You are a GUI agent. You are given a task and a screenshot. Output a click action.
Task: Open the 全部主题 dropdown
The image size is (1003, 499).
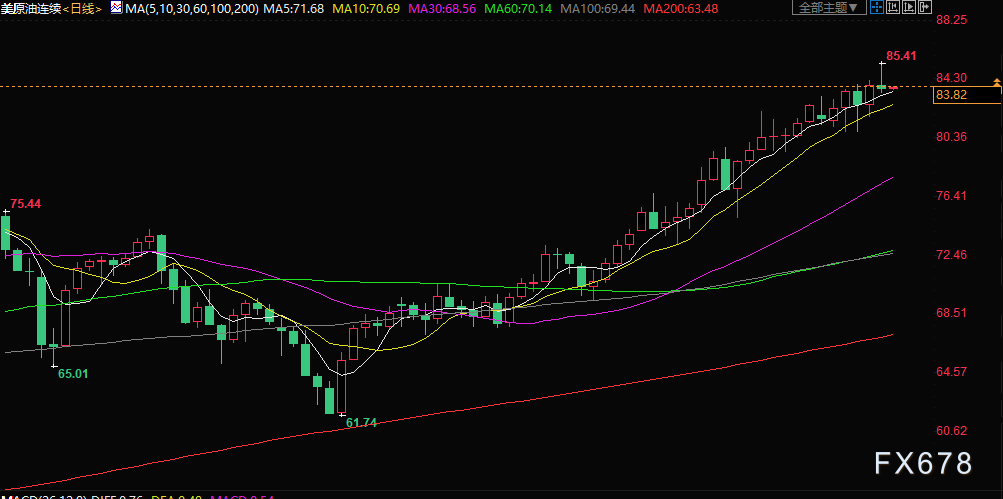click(x=829, y=8)
